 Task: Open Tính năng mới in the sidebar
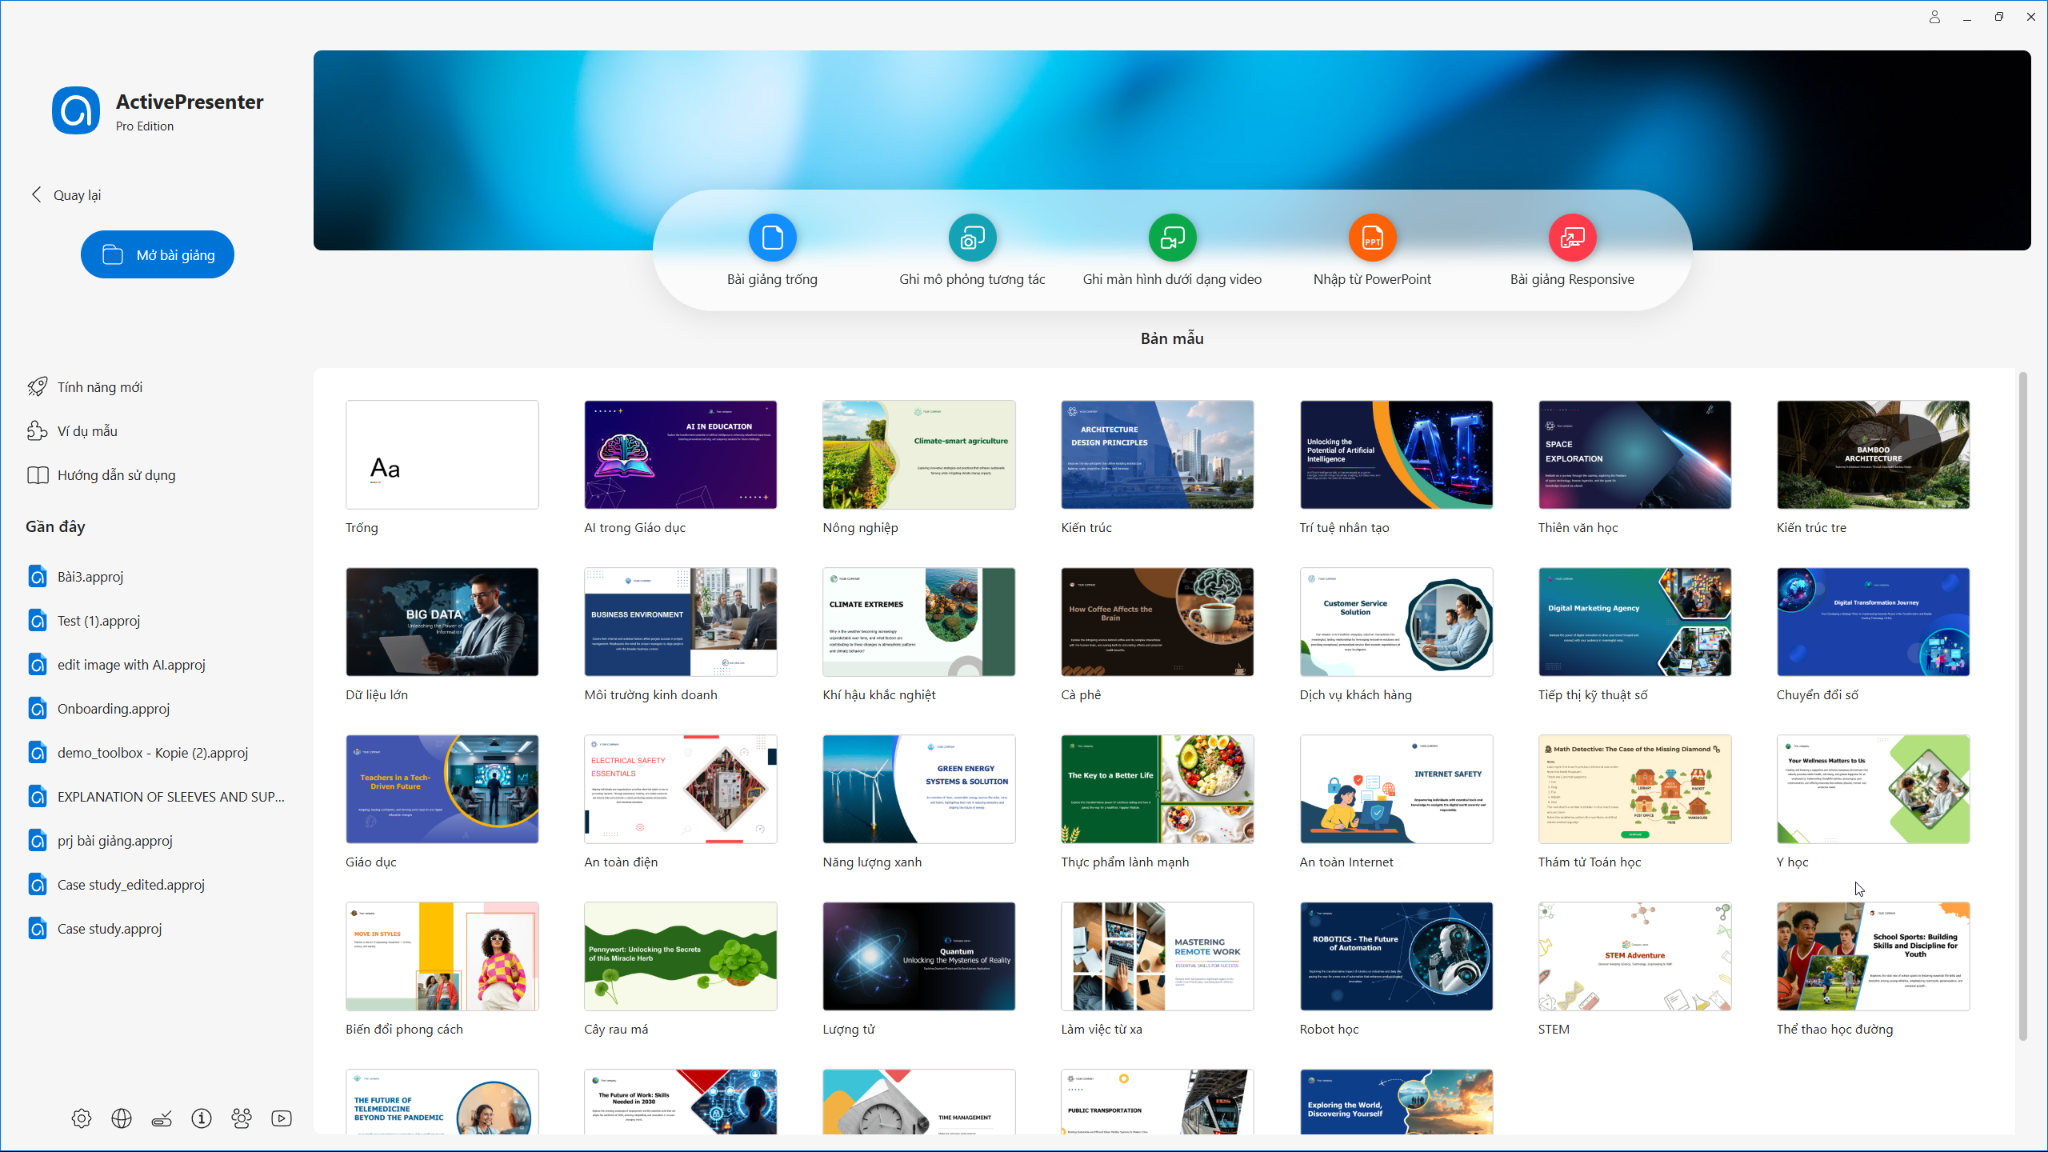tap(98, 386)
